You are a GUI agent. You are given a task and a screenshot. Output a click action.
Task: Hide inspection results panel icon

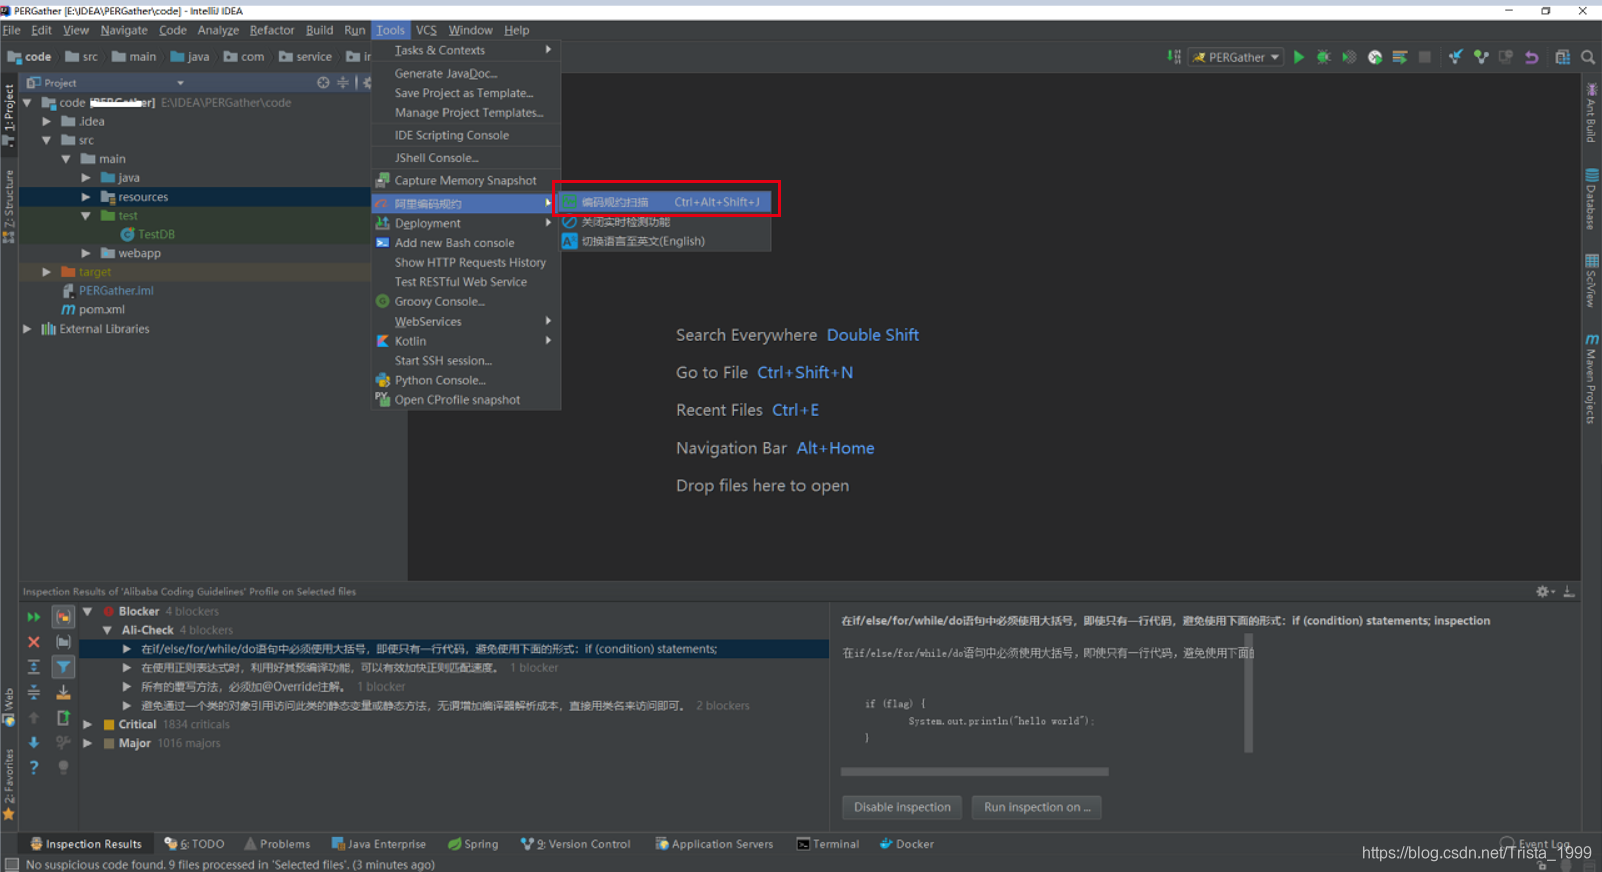click(1569, 592)
